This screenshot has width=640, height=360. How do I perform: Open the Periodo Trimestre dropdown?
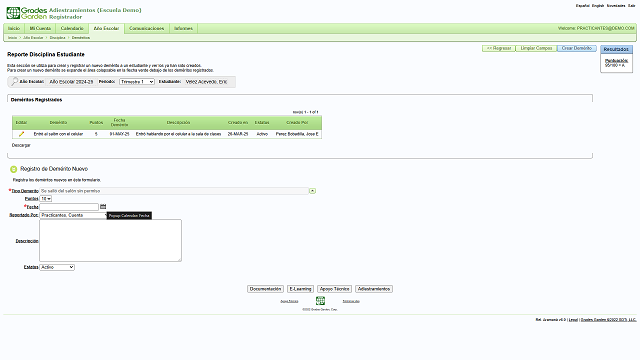(137, 82)
